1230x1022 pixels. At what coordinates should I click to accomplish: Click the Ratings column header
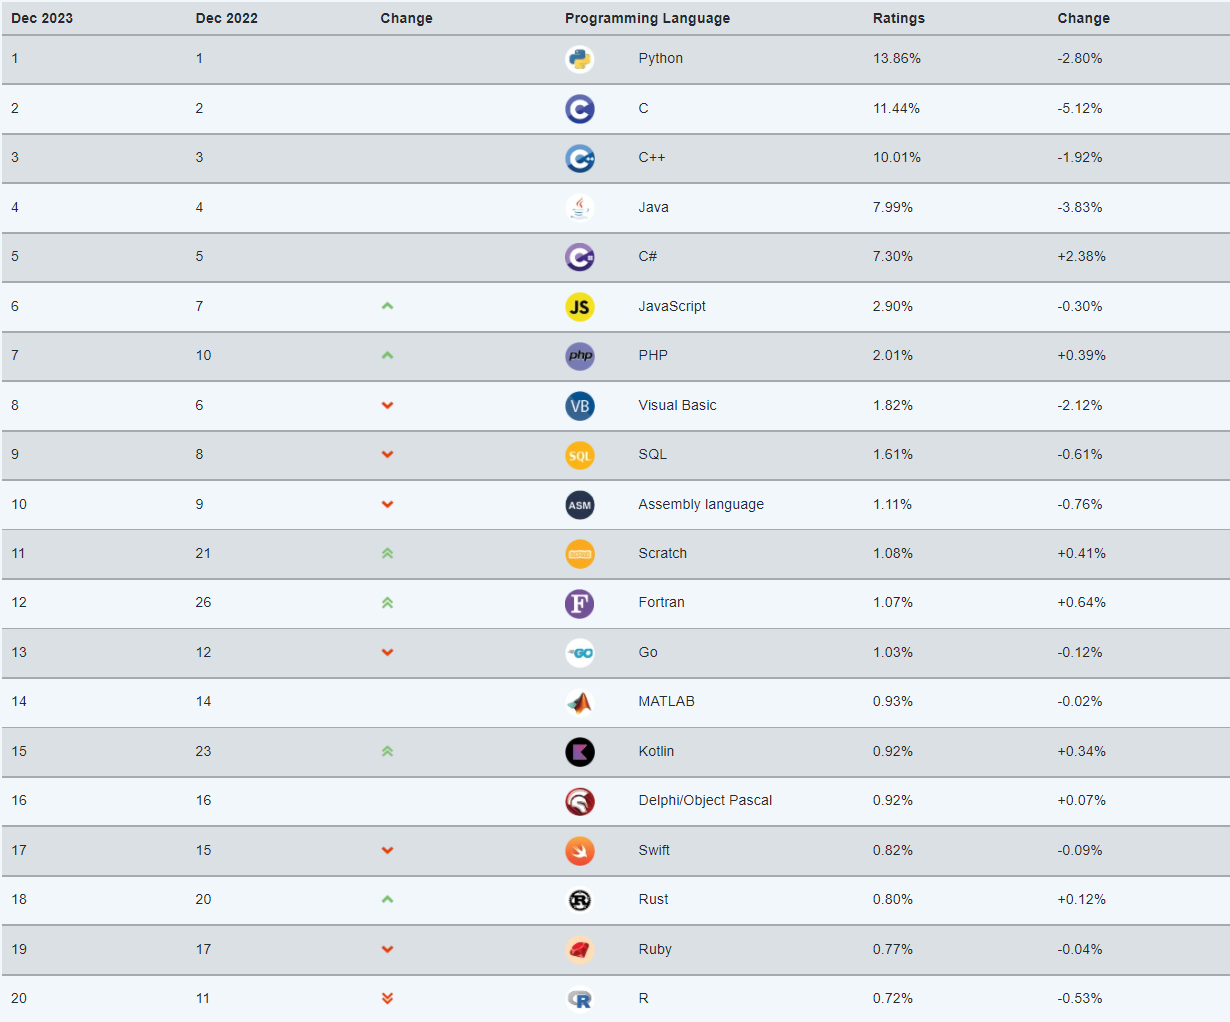pos(899,18)
